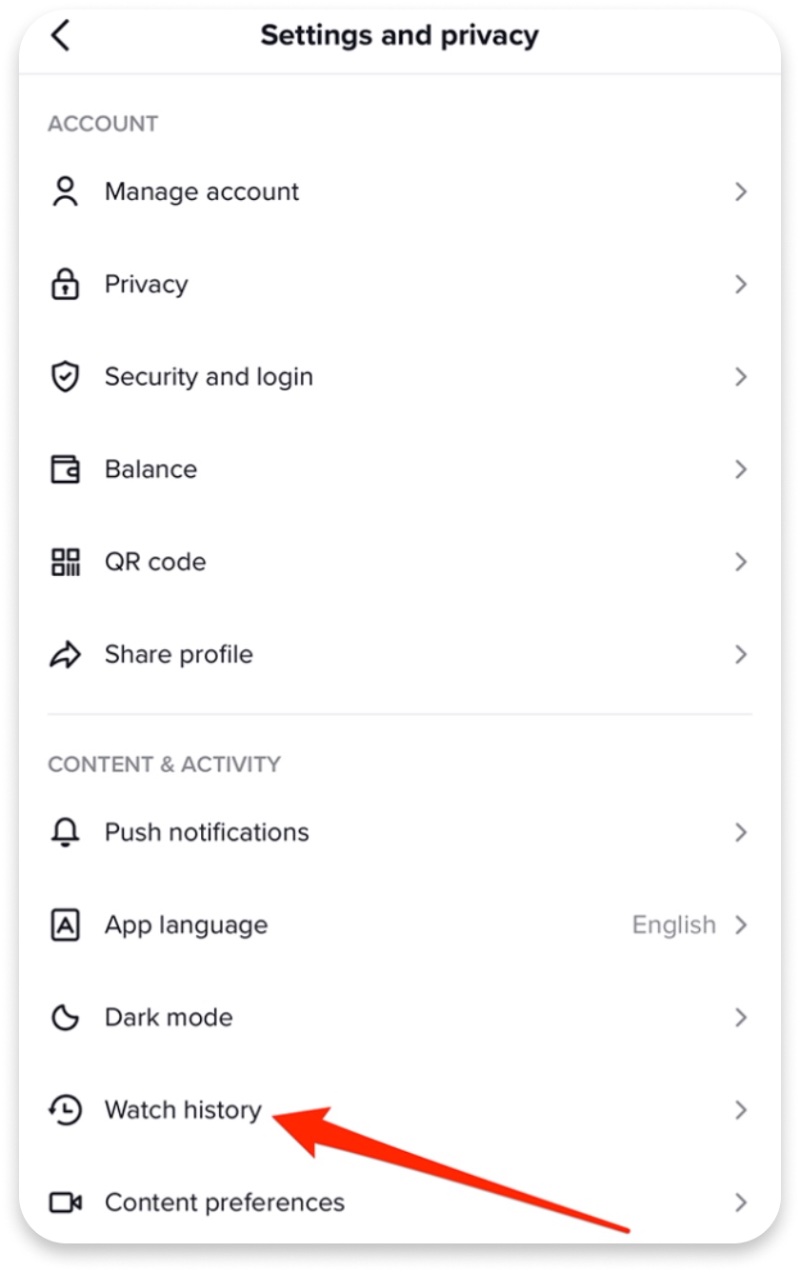Select the App language label
Viewport: 800px width, 1272px height.
[186, 925]
